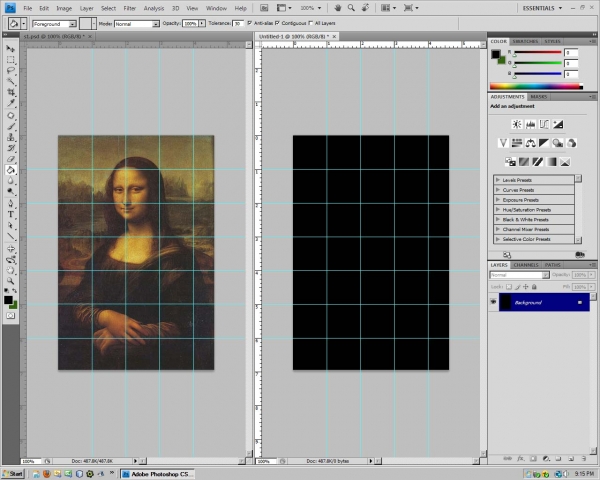Pick a color from the spectrum ramp
Viewport: 600px width, 480px height.
tap(536, 86)
